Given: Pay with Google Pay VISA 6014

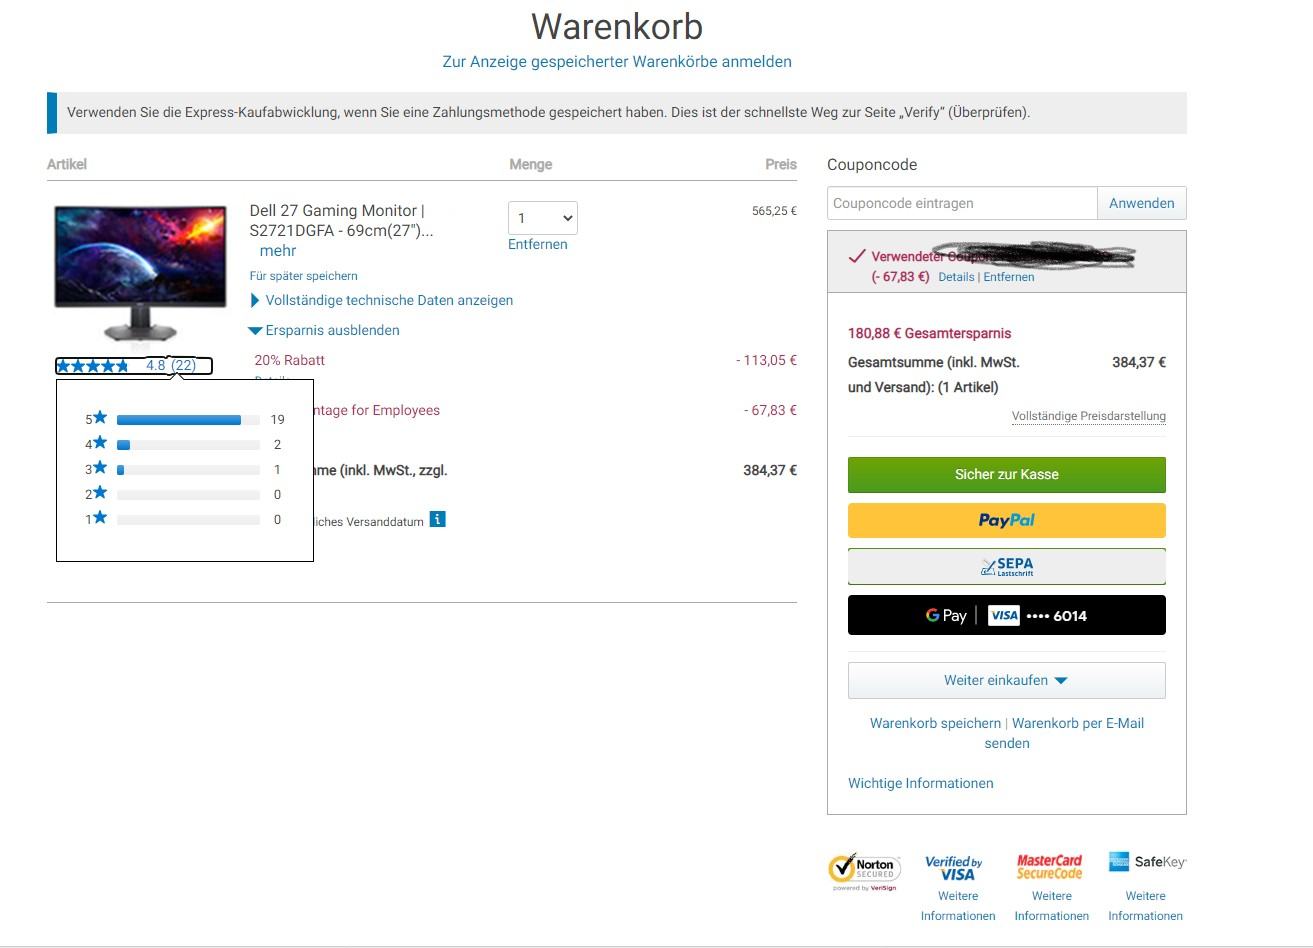Looking at the screenshot, I should pos(1006,615).
